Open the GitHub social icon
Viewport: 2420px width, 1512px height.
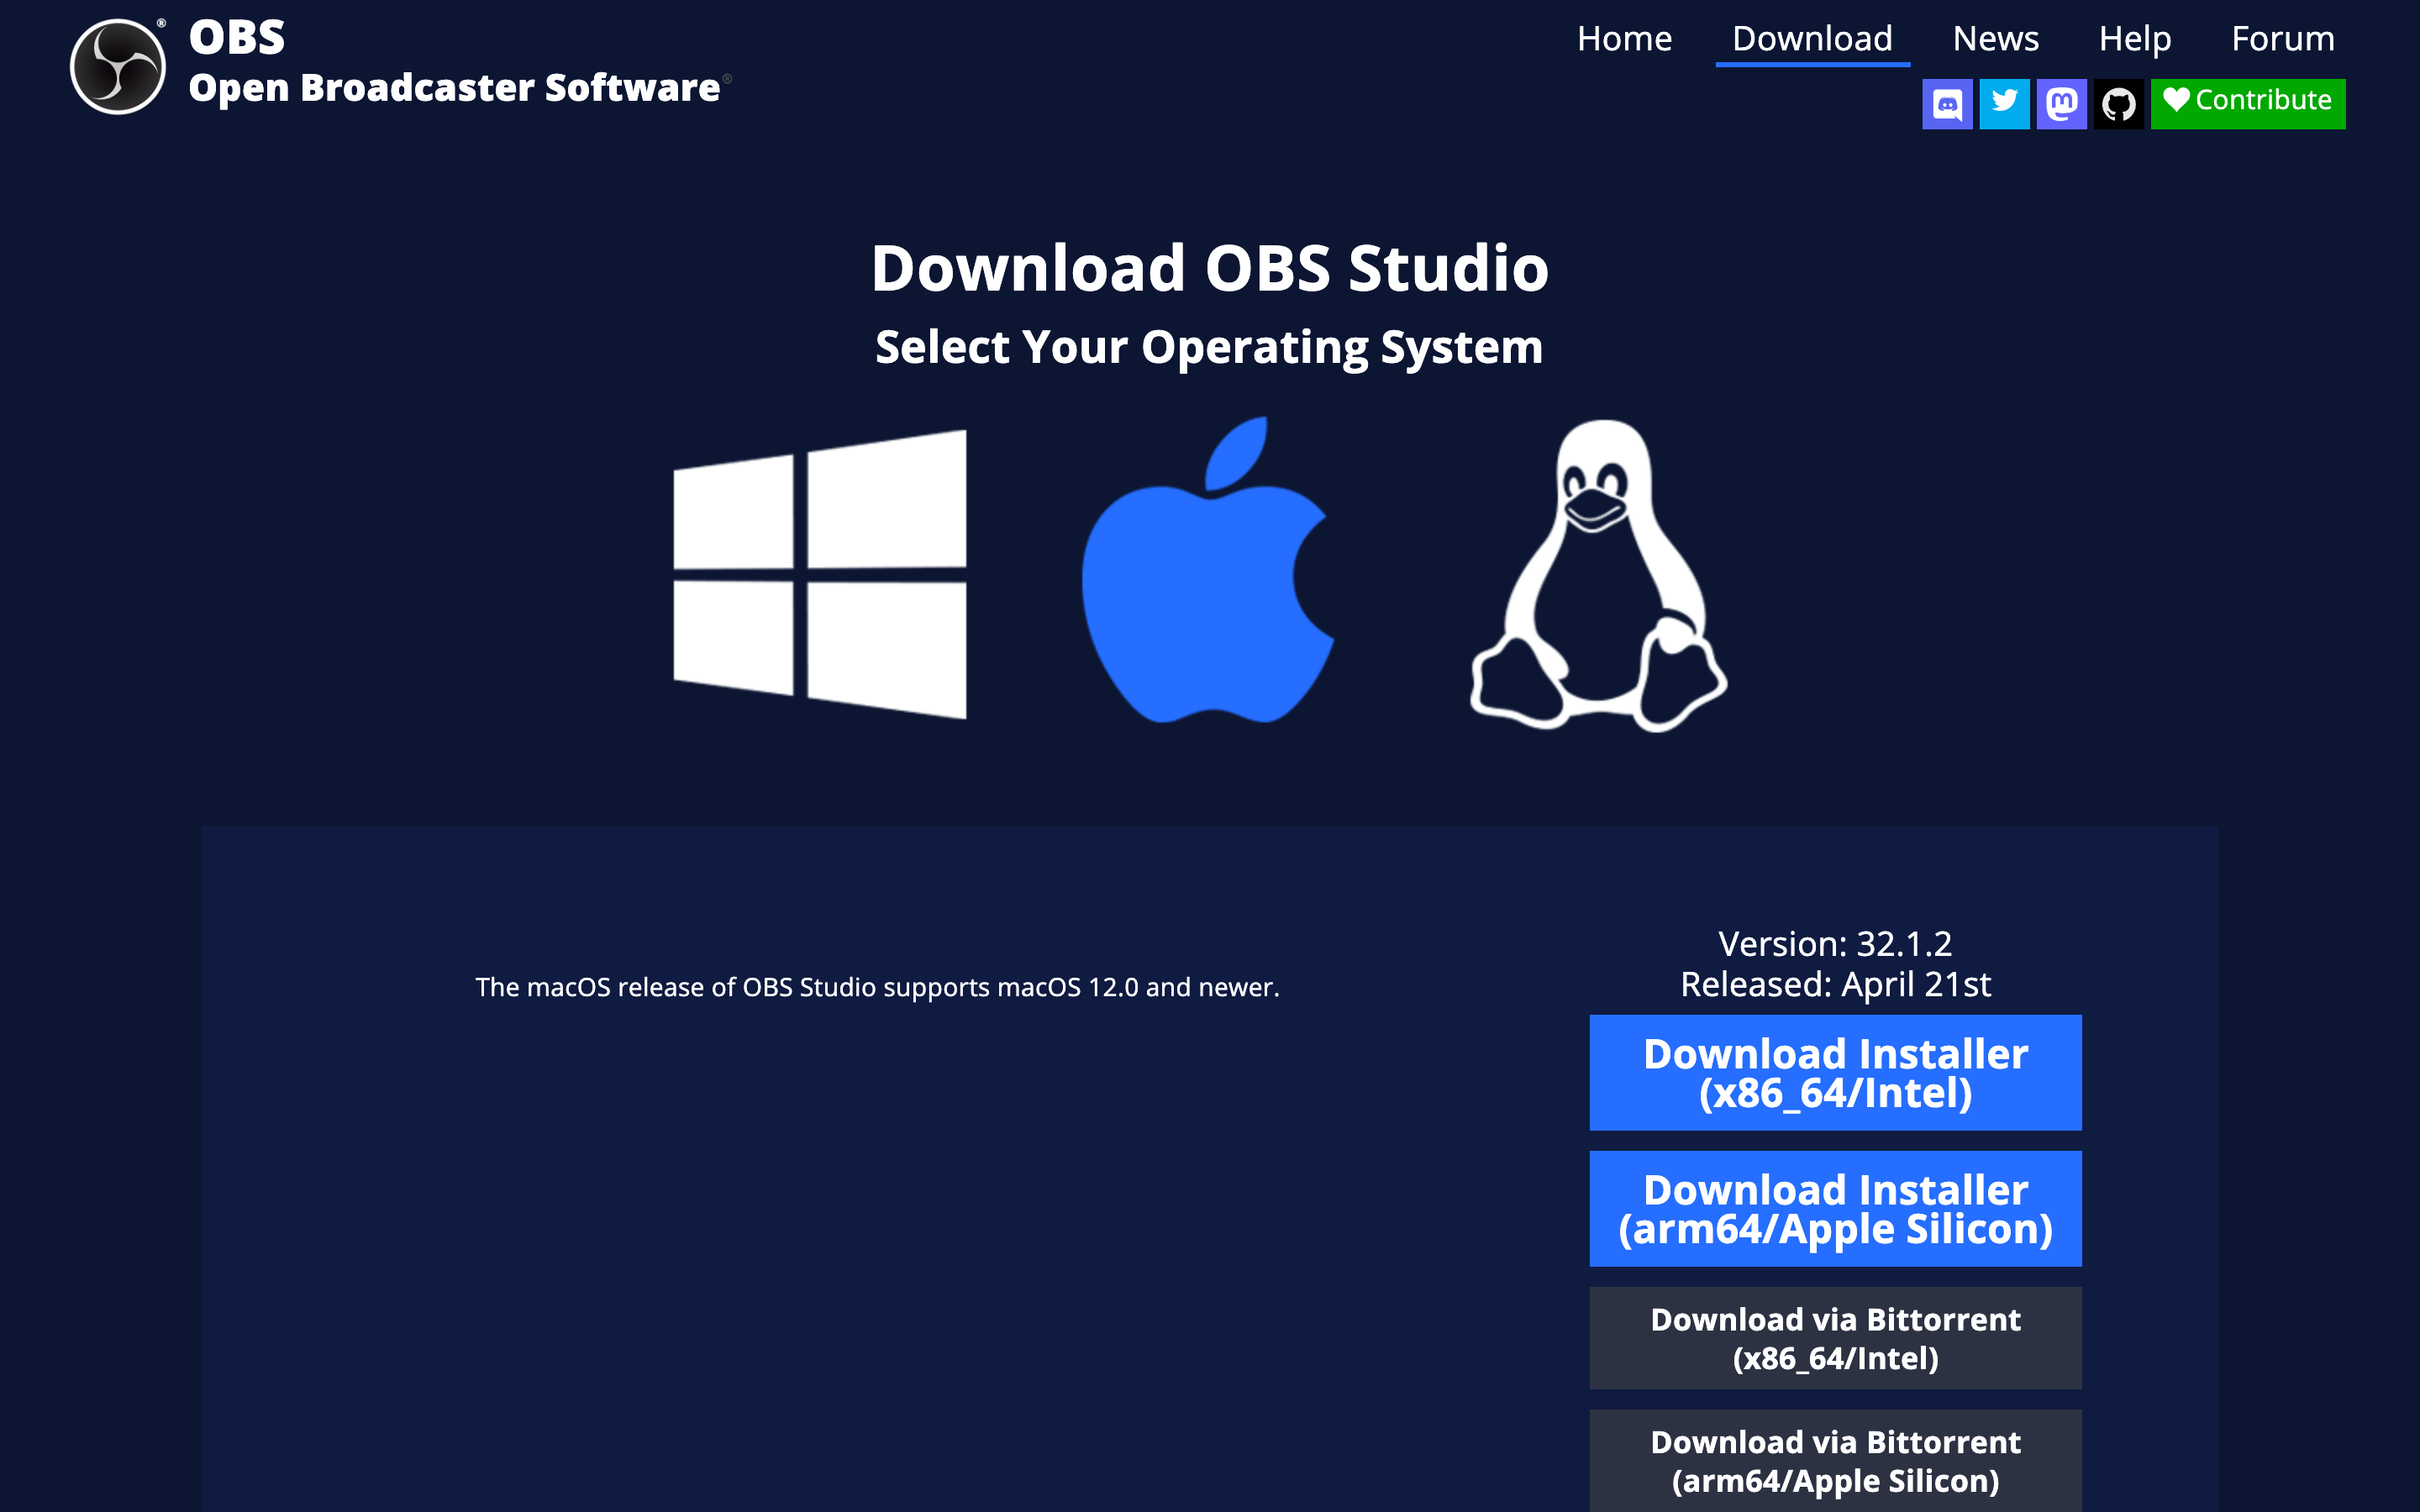(2118, 104)
